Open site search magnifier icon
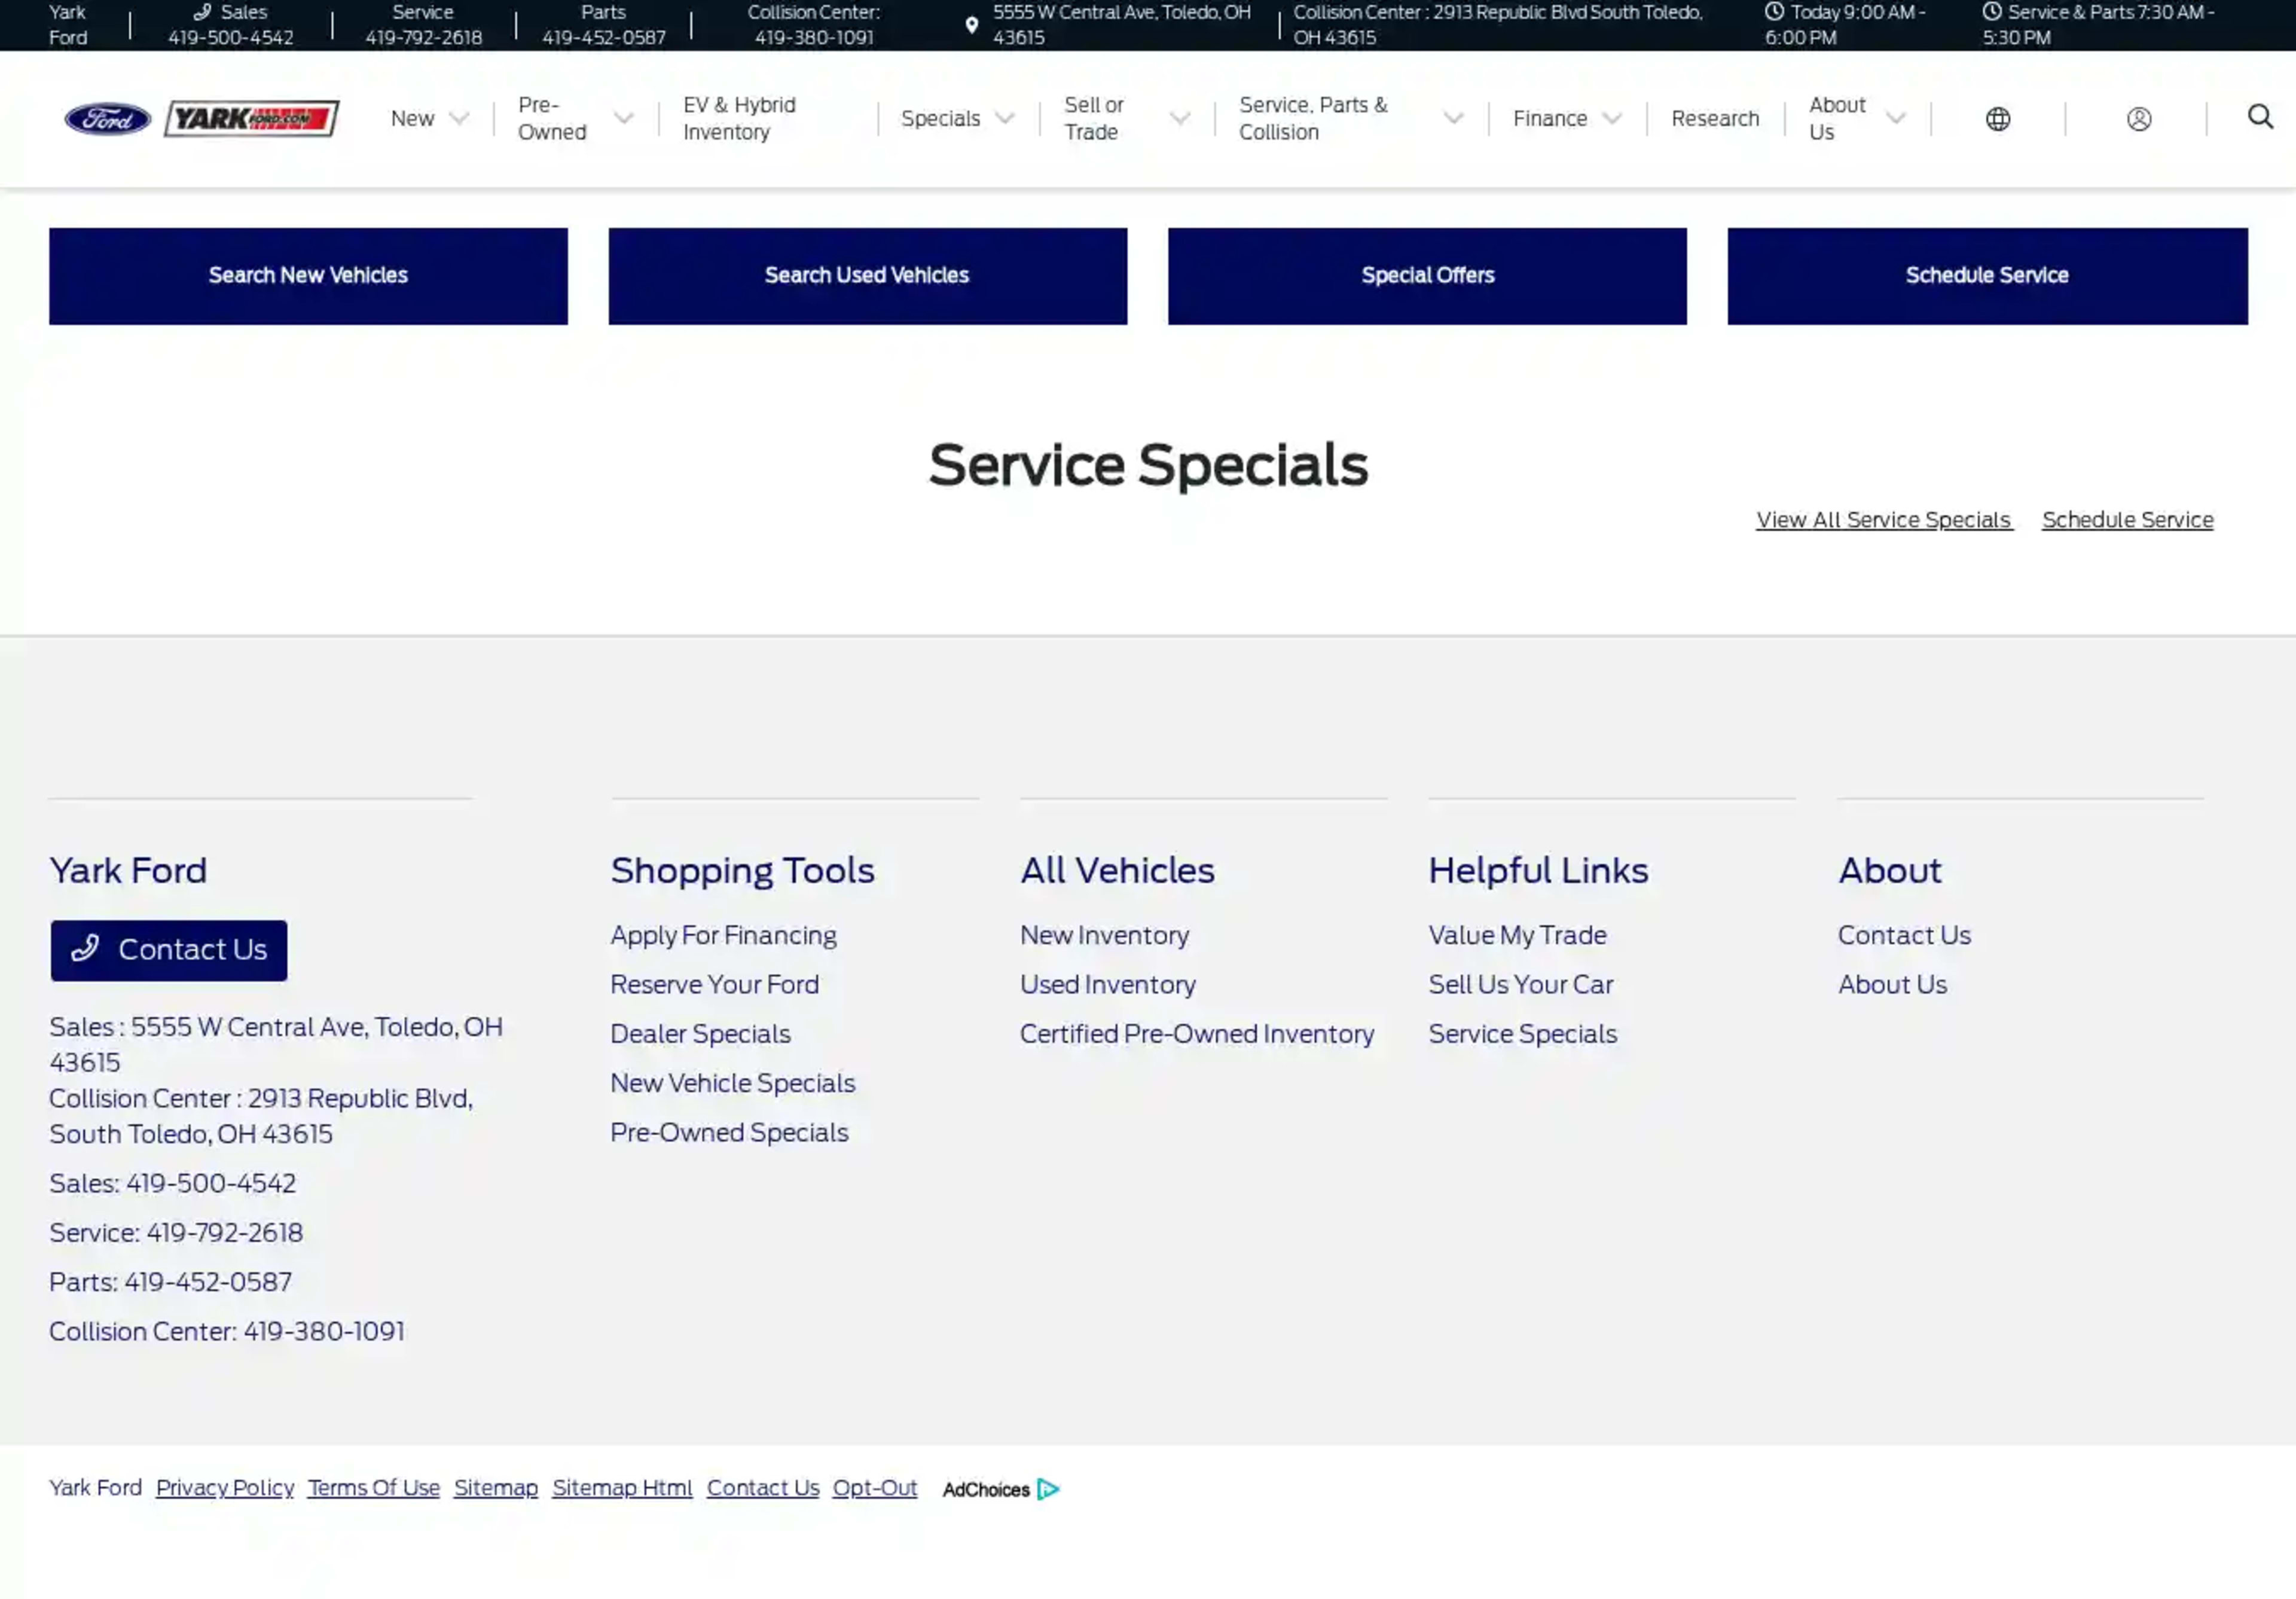Image resolution: width=2296 pixels, height=1599 pixels. pyautogui.click(x=2260, y=117)
